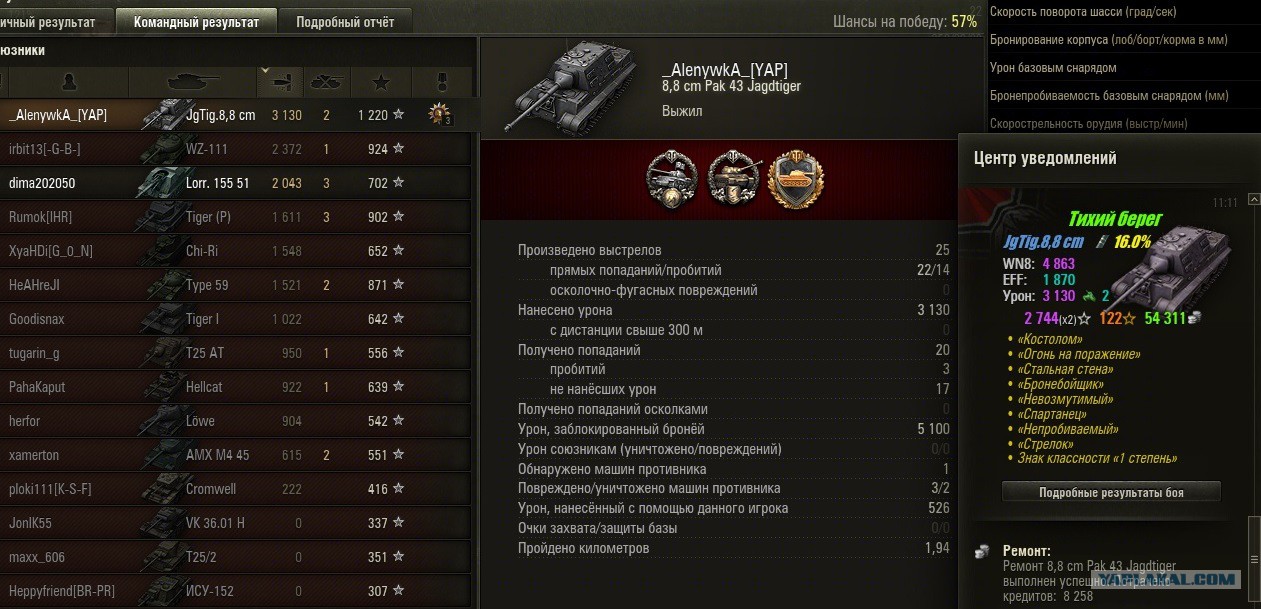Sort by medals column header icon
The width and height of the screenshot is (1261, 609).
point(441,82)
